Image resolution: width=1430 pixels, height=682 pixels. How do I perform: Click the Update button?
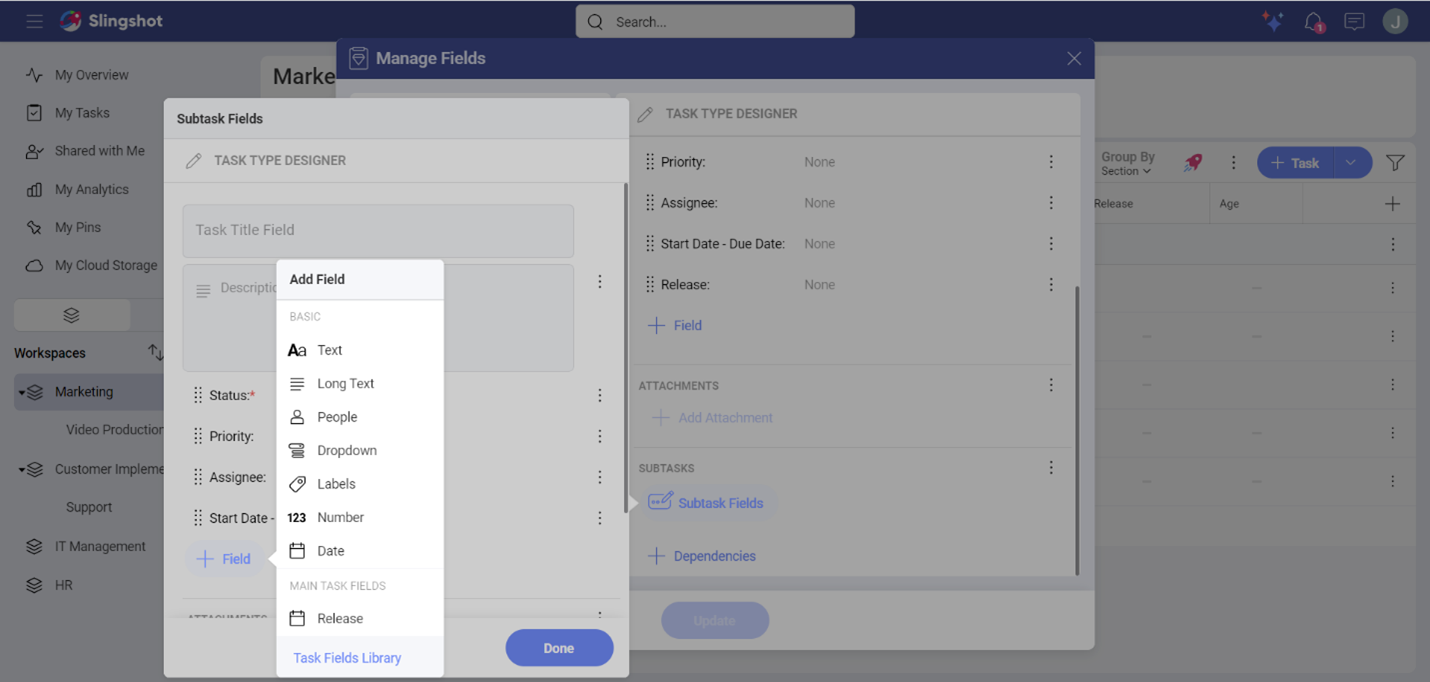coord(715,621)
